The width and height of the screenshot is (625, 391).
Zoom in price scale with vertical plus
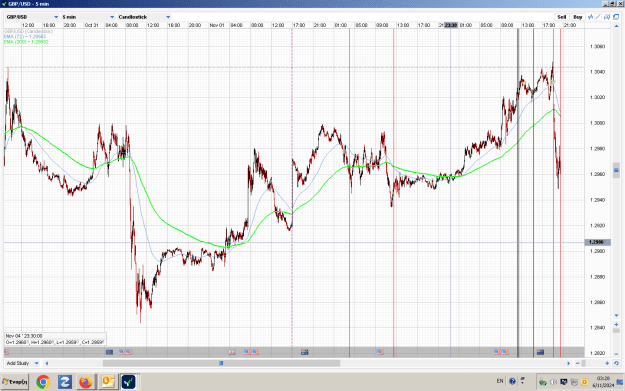tap(616, 324)
